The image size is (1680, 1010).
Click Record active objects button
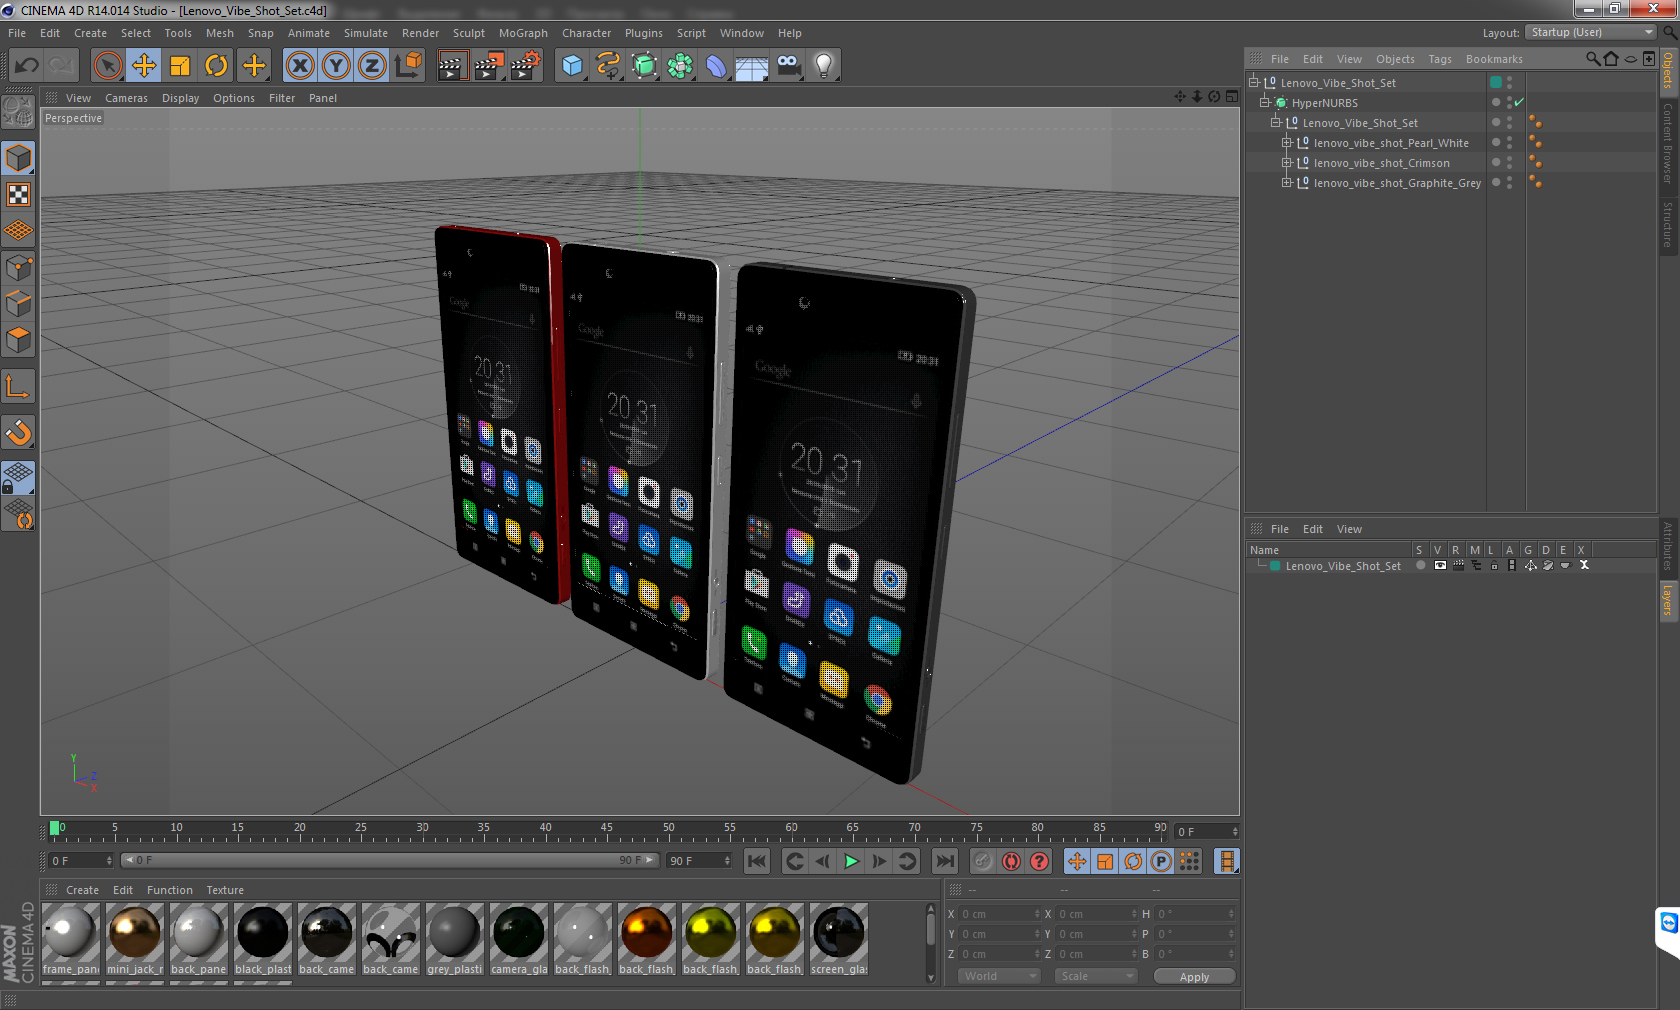(x=983, y=861)
